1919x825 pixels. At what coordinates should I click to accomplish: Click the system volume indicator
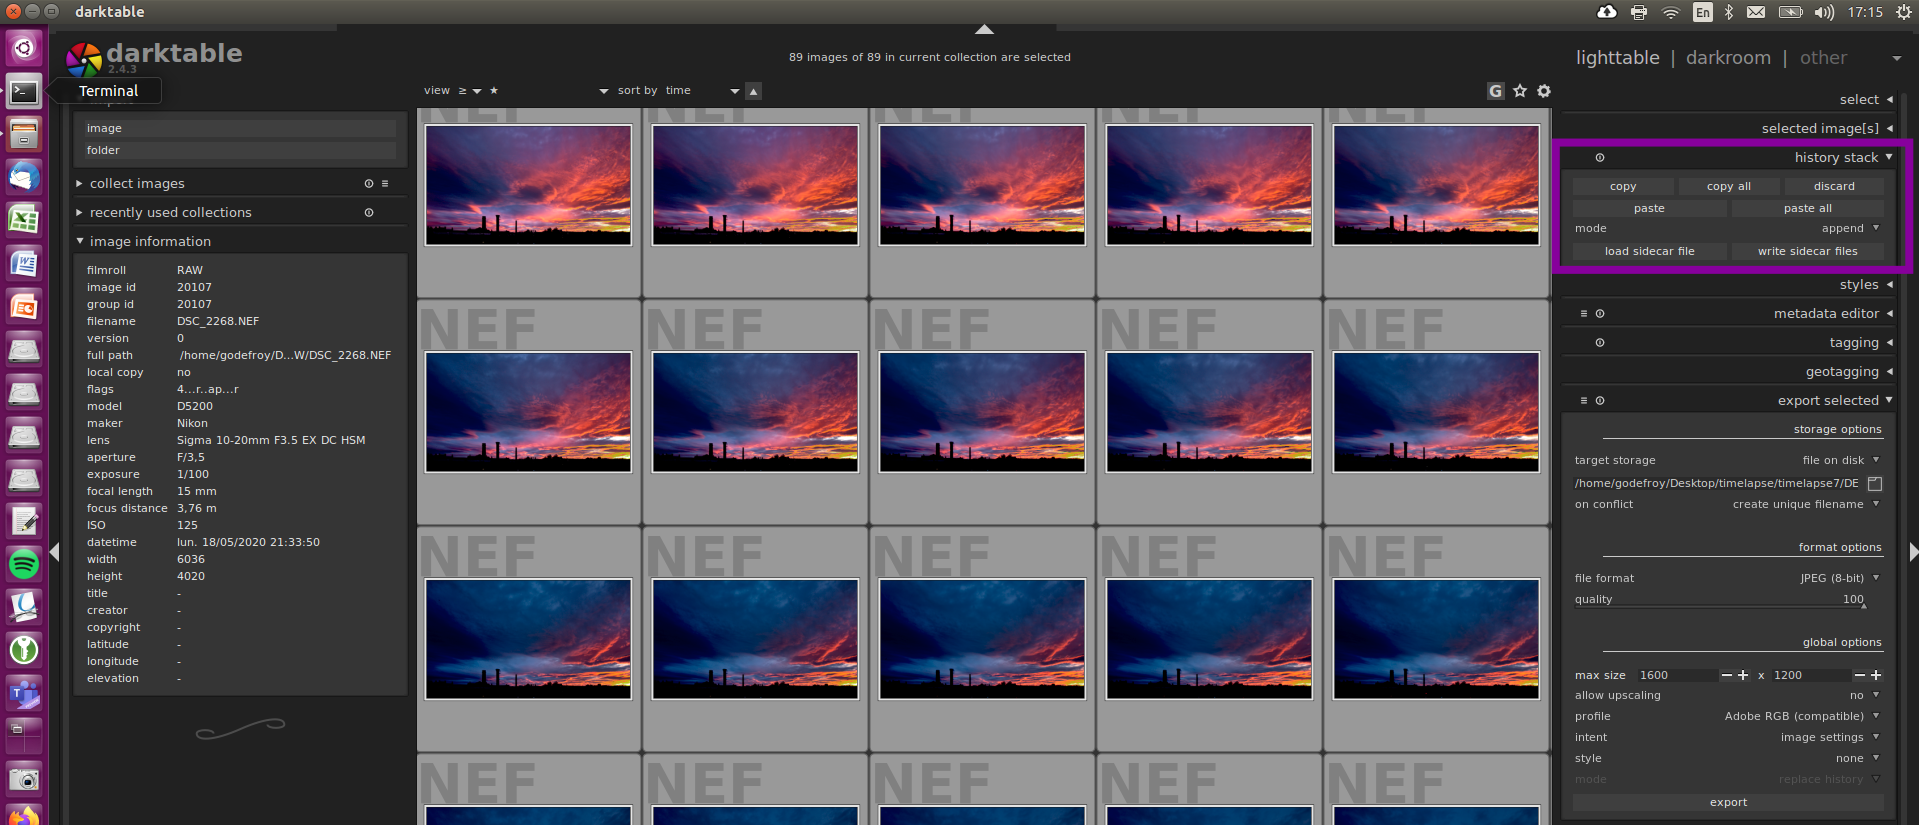coord(1824,12)
